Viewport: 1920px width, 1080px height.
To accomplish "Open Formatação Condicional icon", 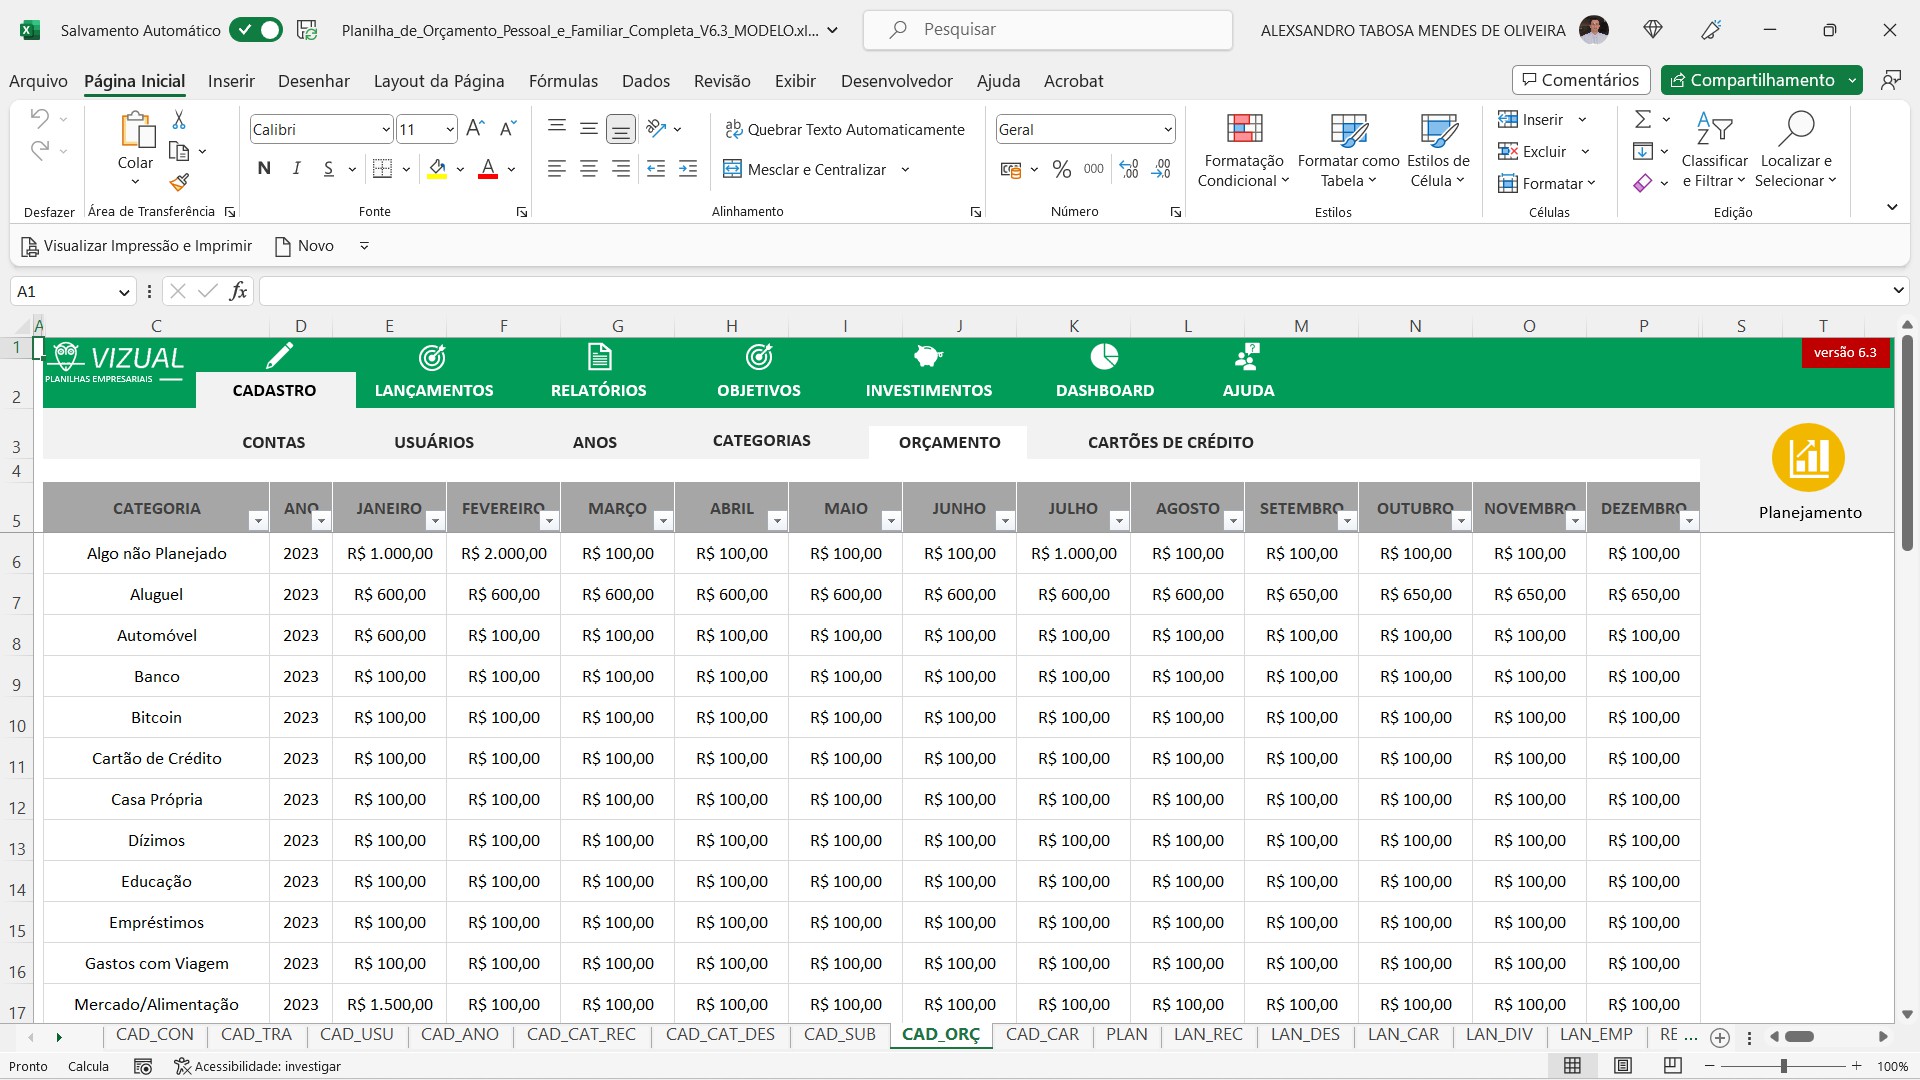I will (x=1244, y=130).
